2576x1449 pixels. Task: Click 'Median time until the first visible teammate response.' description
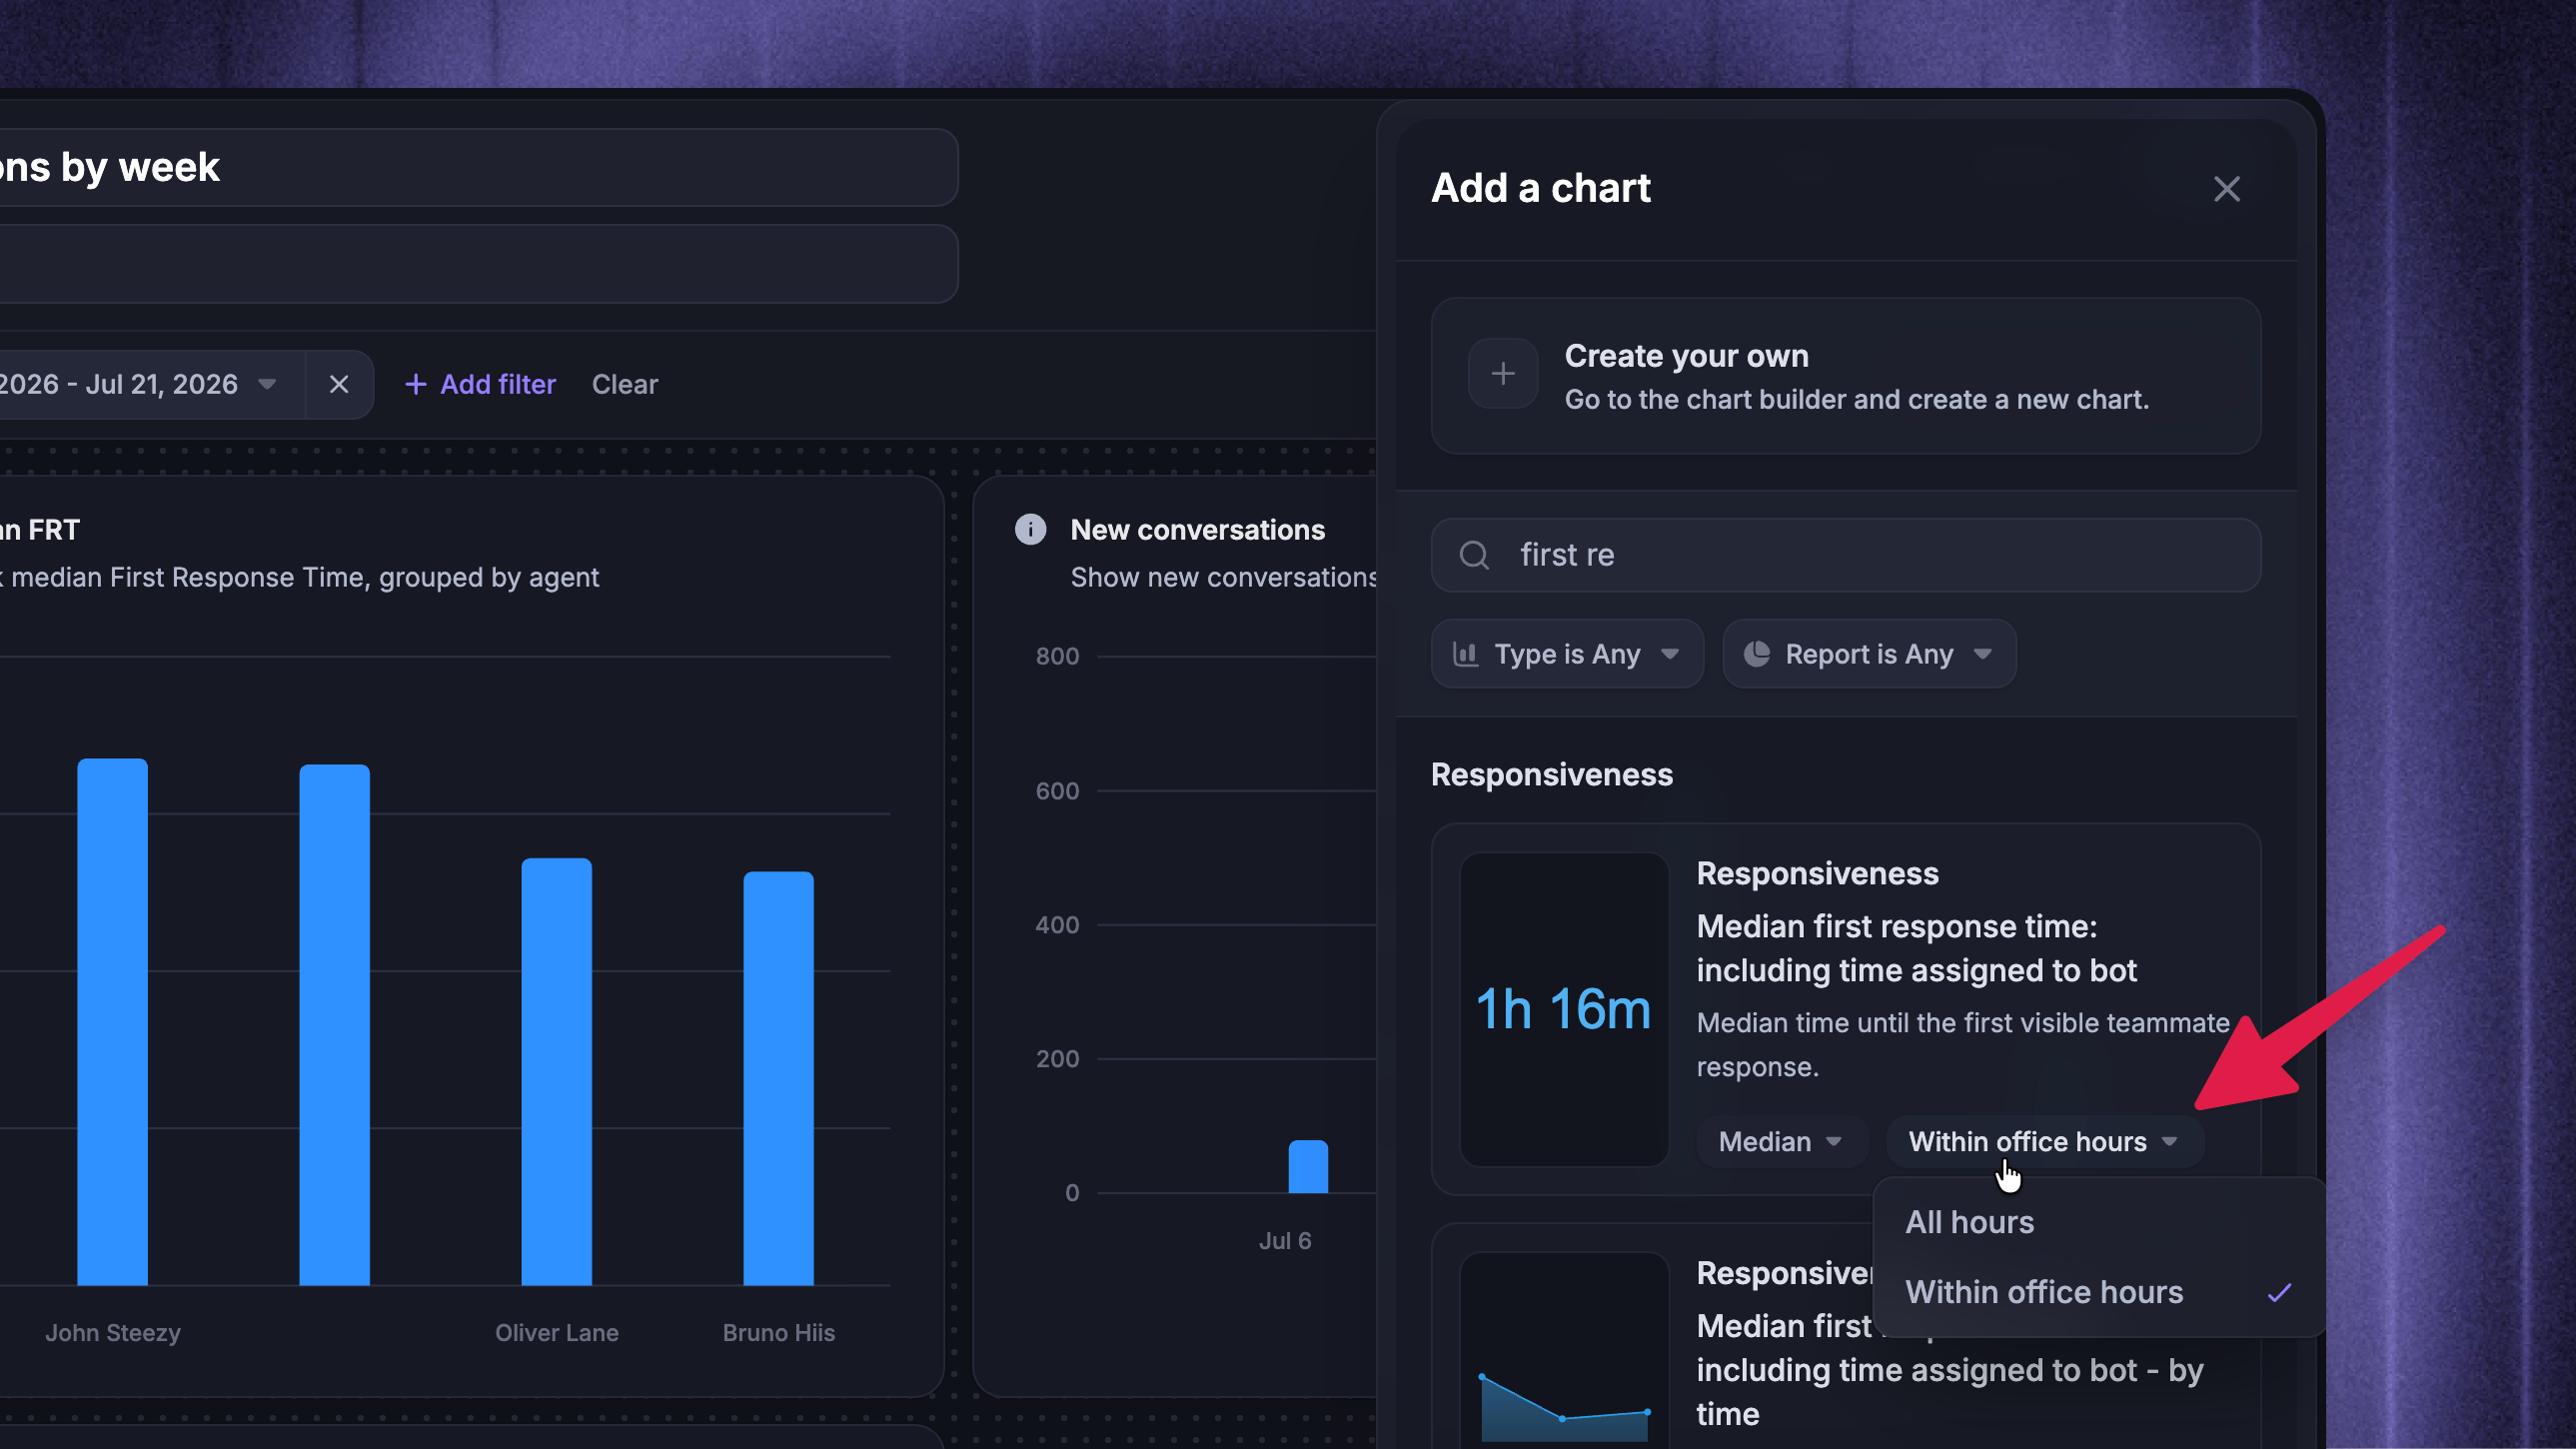[1963, 1045]
